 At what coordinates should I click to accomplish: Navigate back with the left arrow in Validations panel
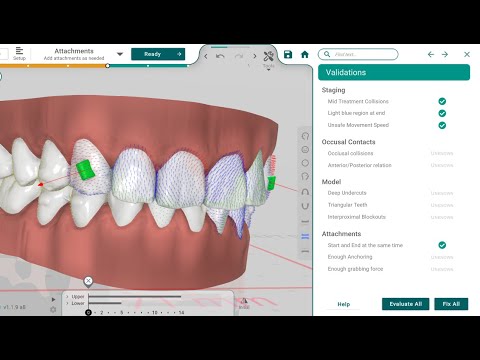coord(431,54)
